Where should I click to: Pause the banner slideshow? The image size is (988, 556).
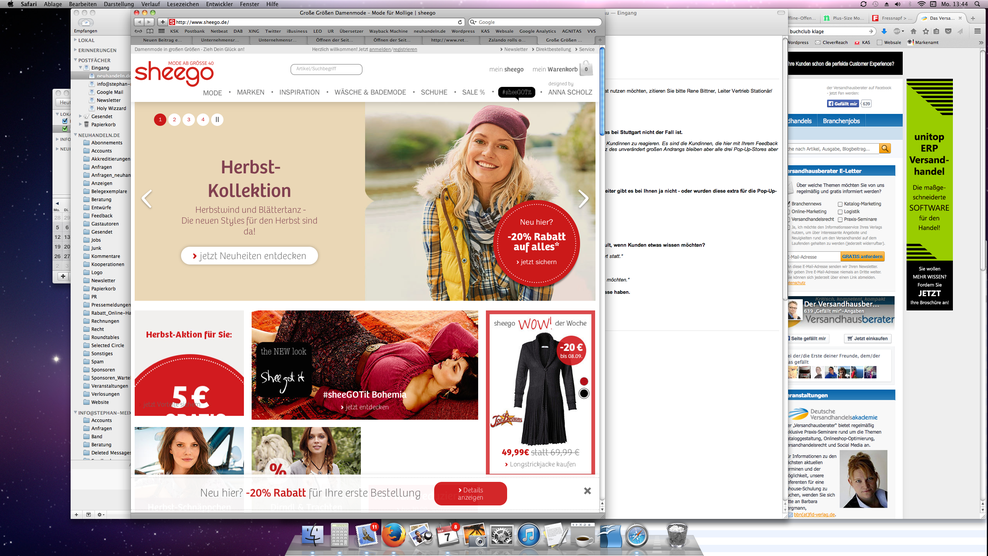point(217,119)
